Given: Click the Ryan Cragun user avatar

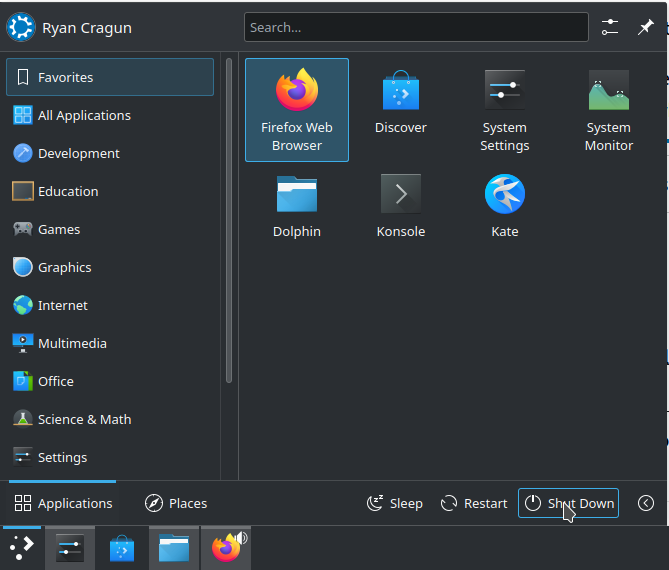Looking at the screenshot, I should click(x=21, y=27).
